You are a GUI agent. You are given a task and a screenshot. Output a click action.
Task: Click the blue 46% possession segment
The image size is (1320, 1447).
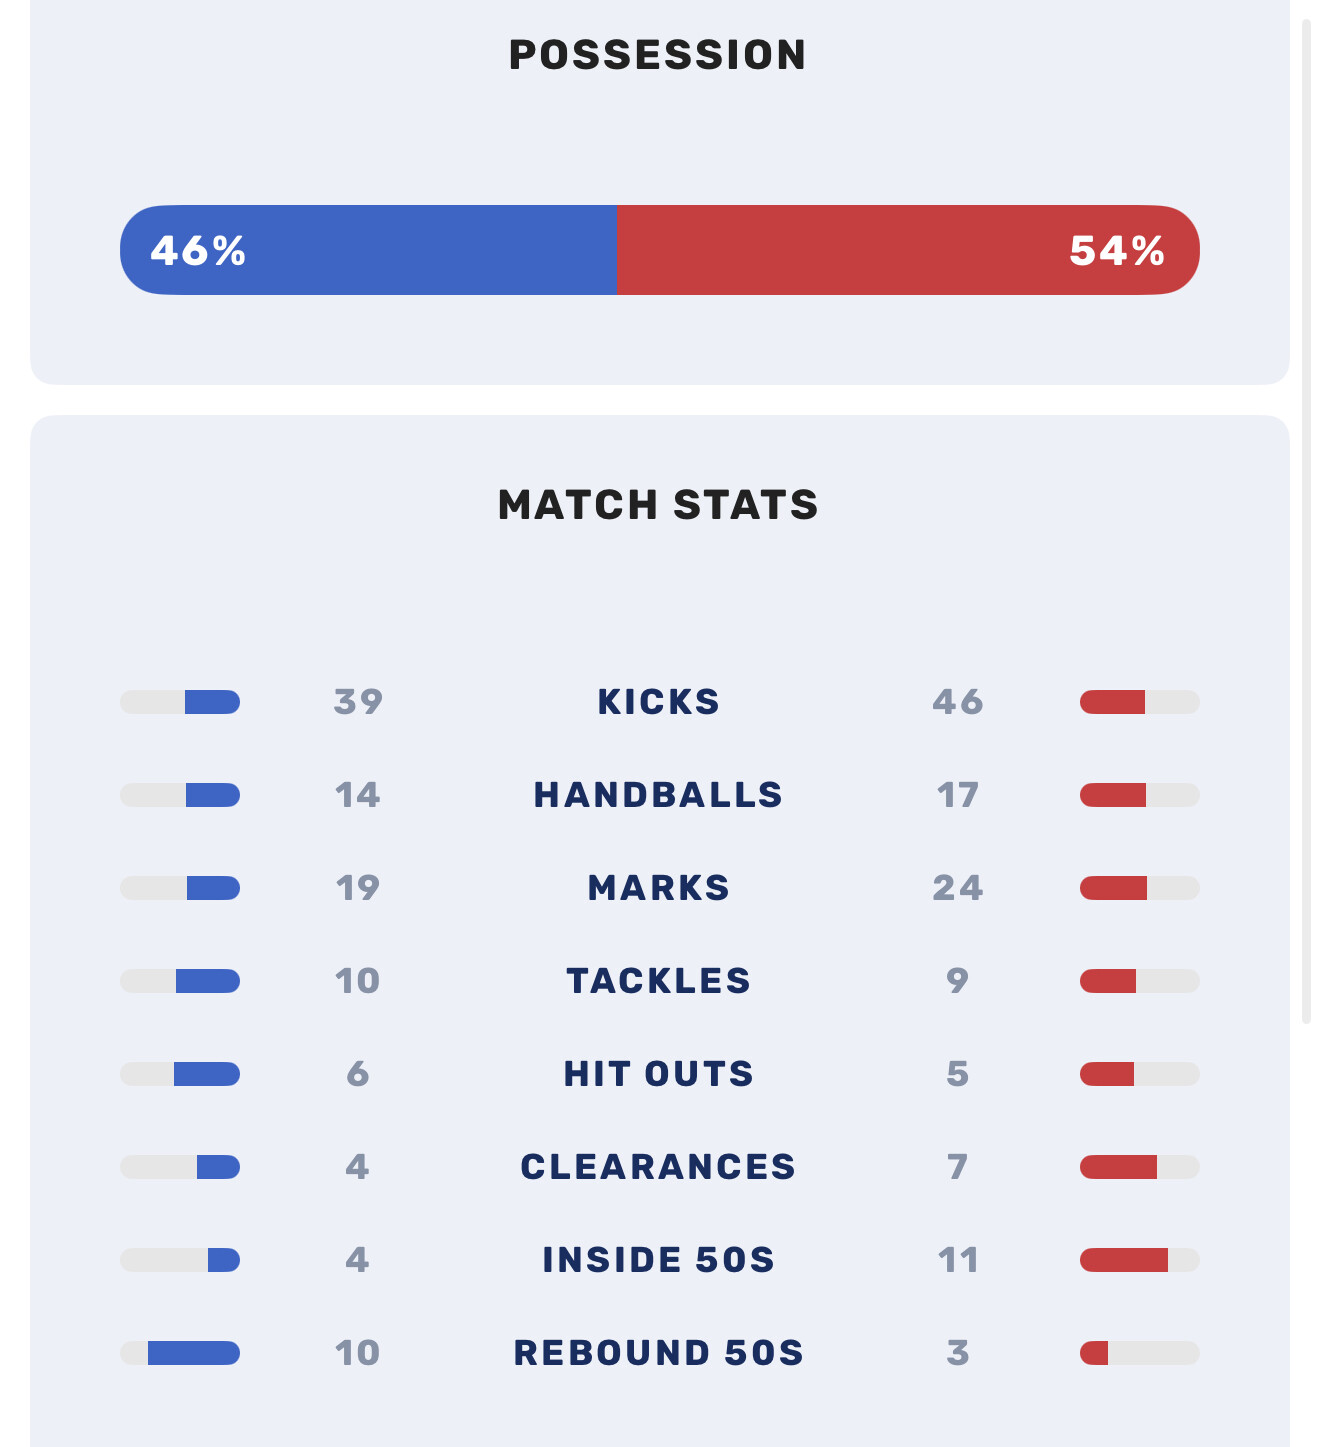coord(368,250)
